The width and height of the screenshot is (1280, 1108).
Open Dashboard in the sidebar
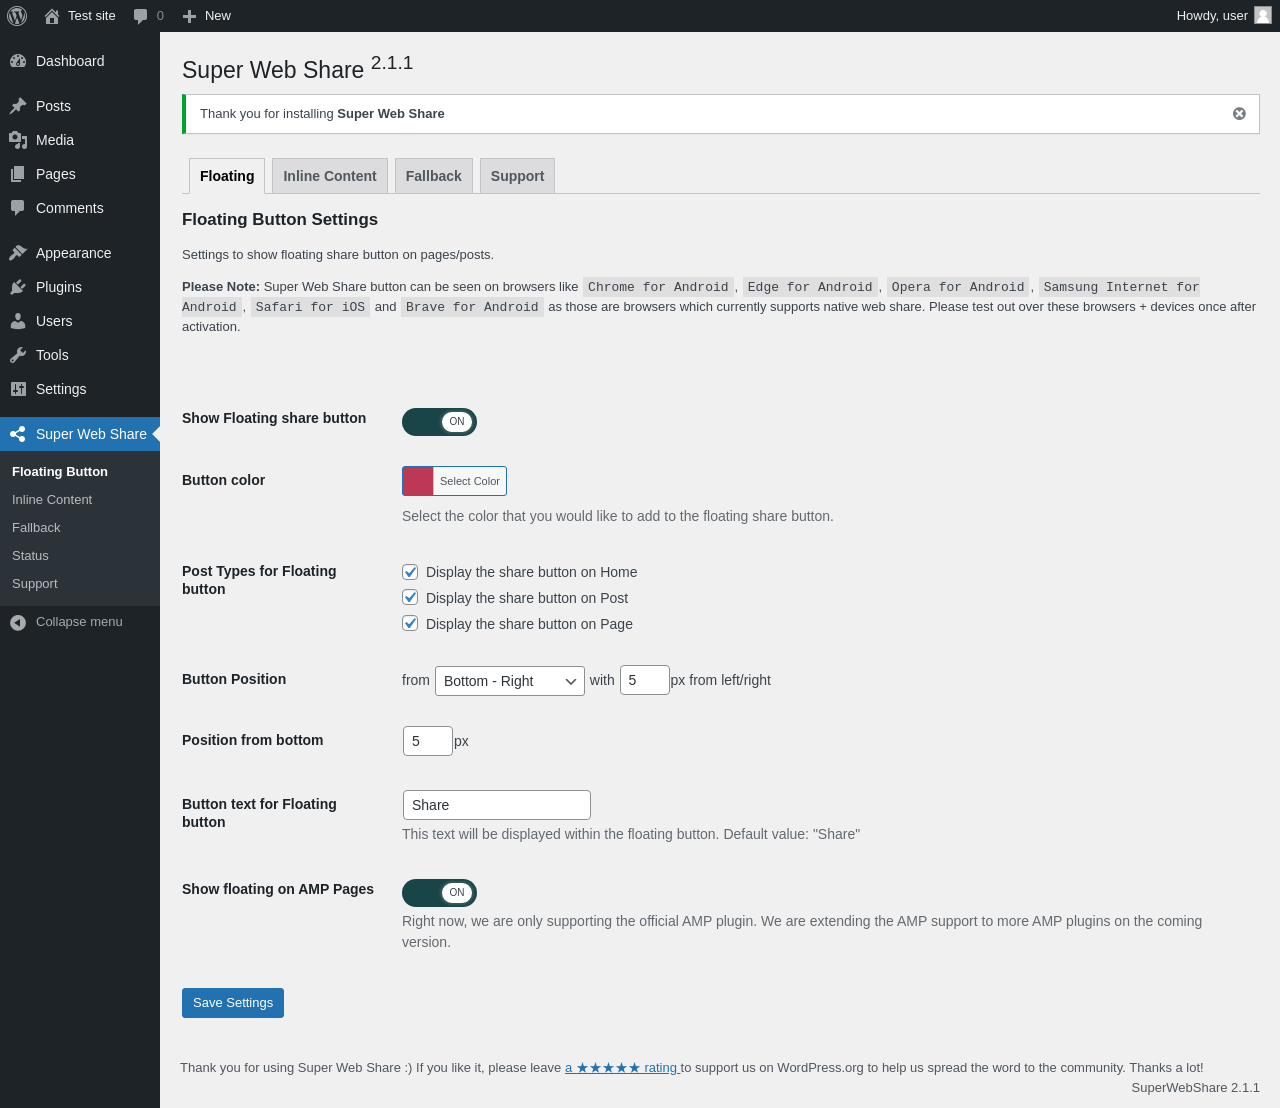click(x=80, y=61)
